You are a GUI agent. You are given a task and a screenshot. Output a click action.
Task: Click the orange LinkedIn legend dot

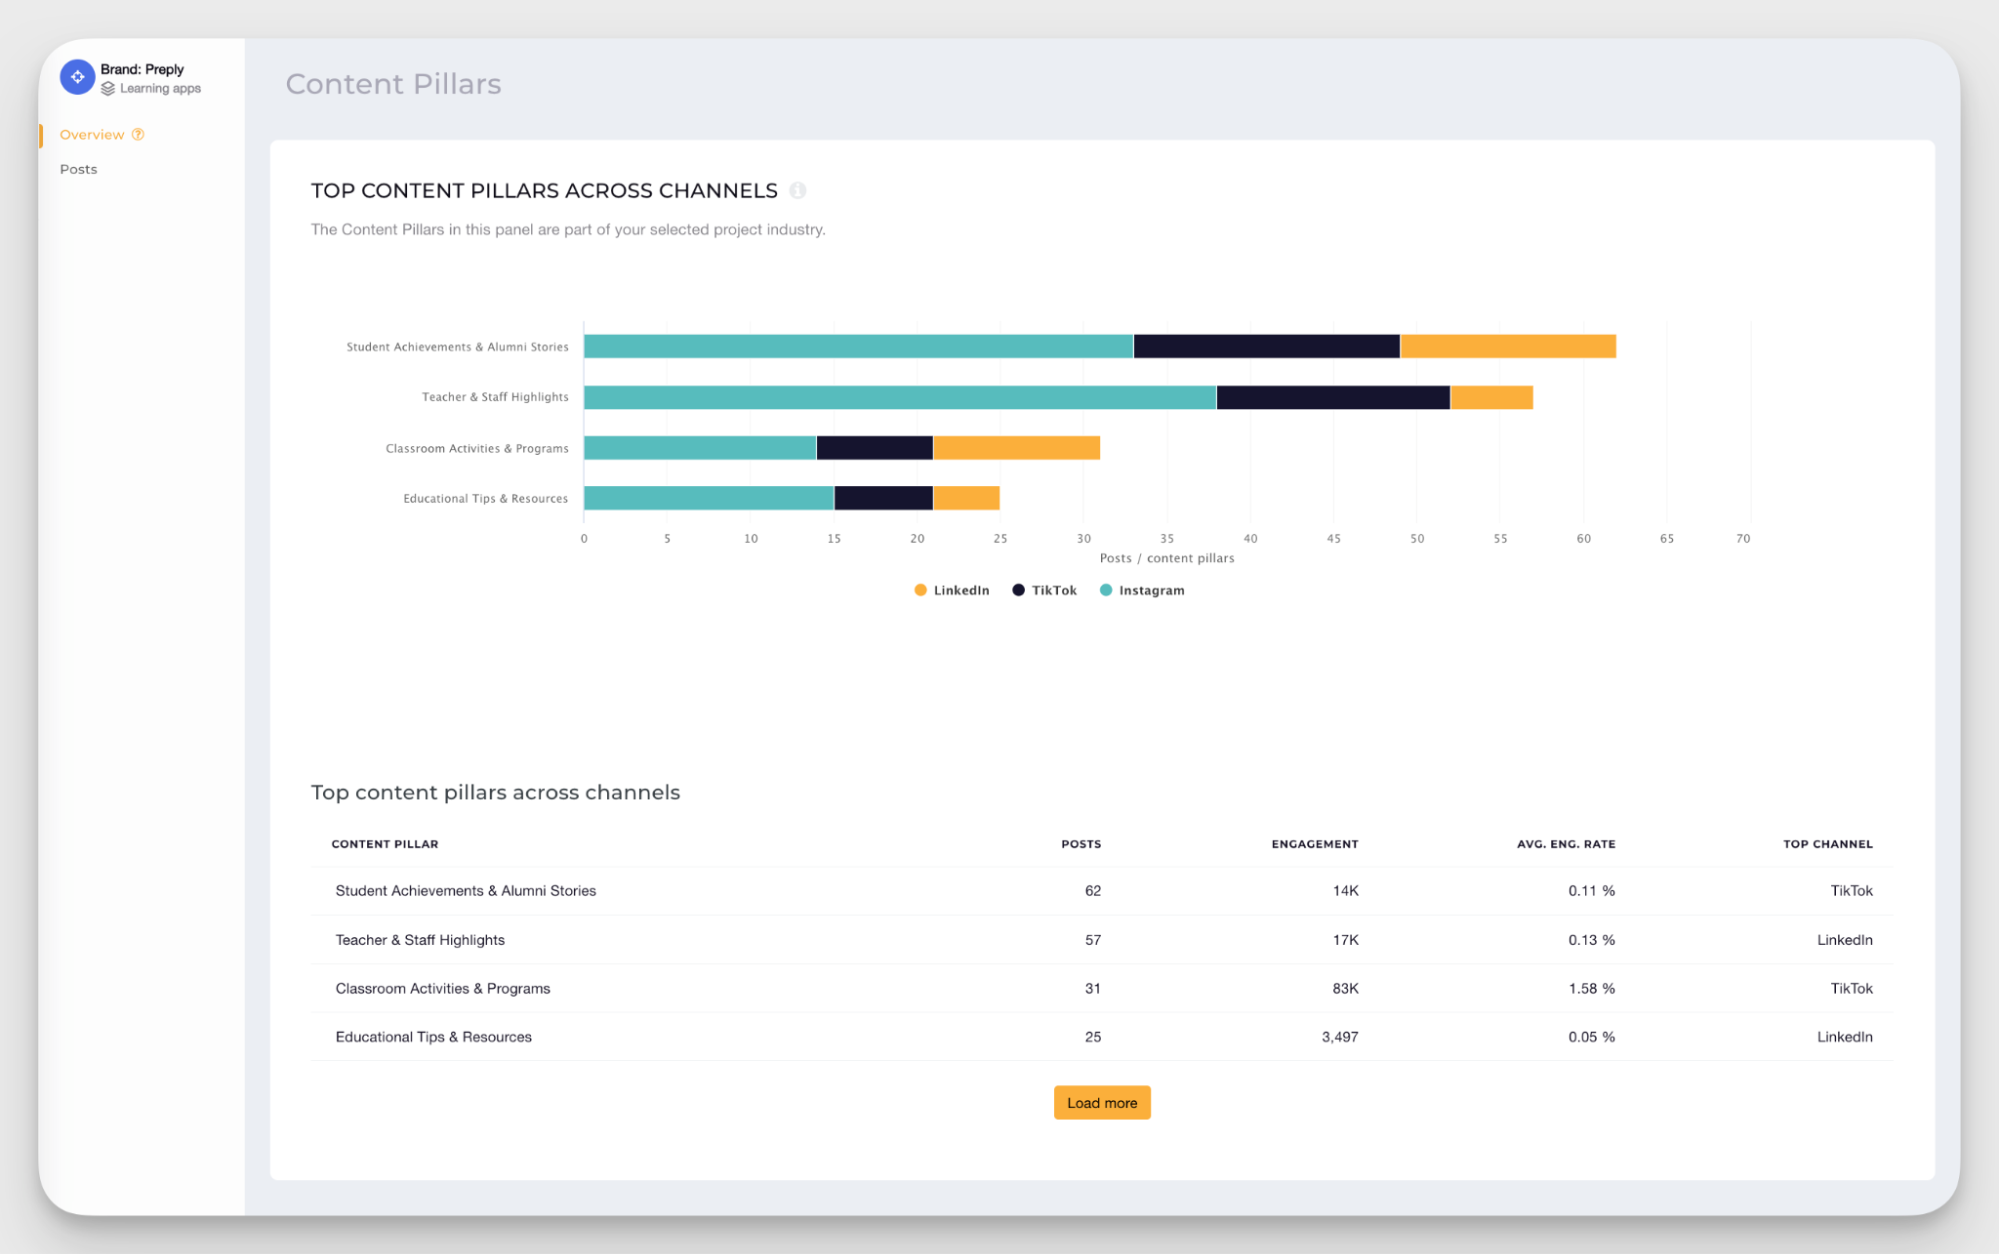[919, 590]
